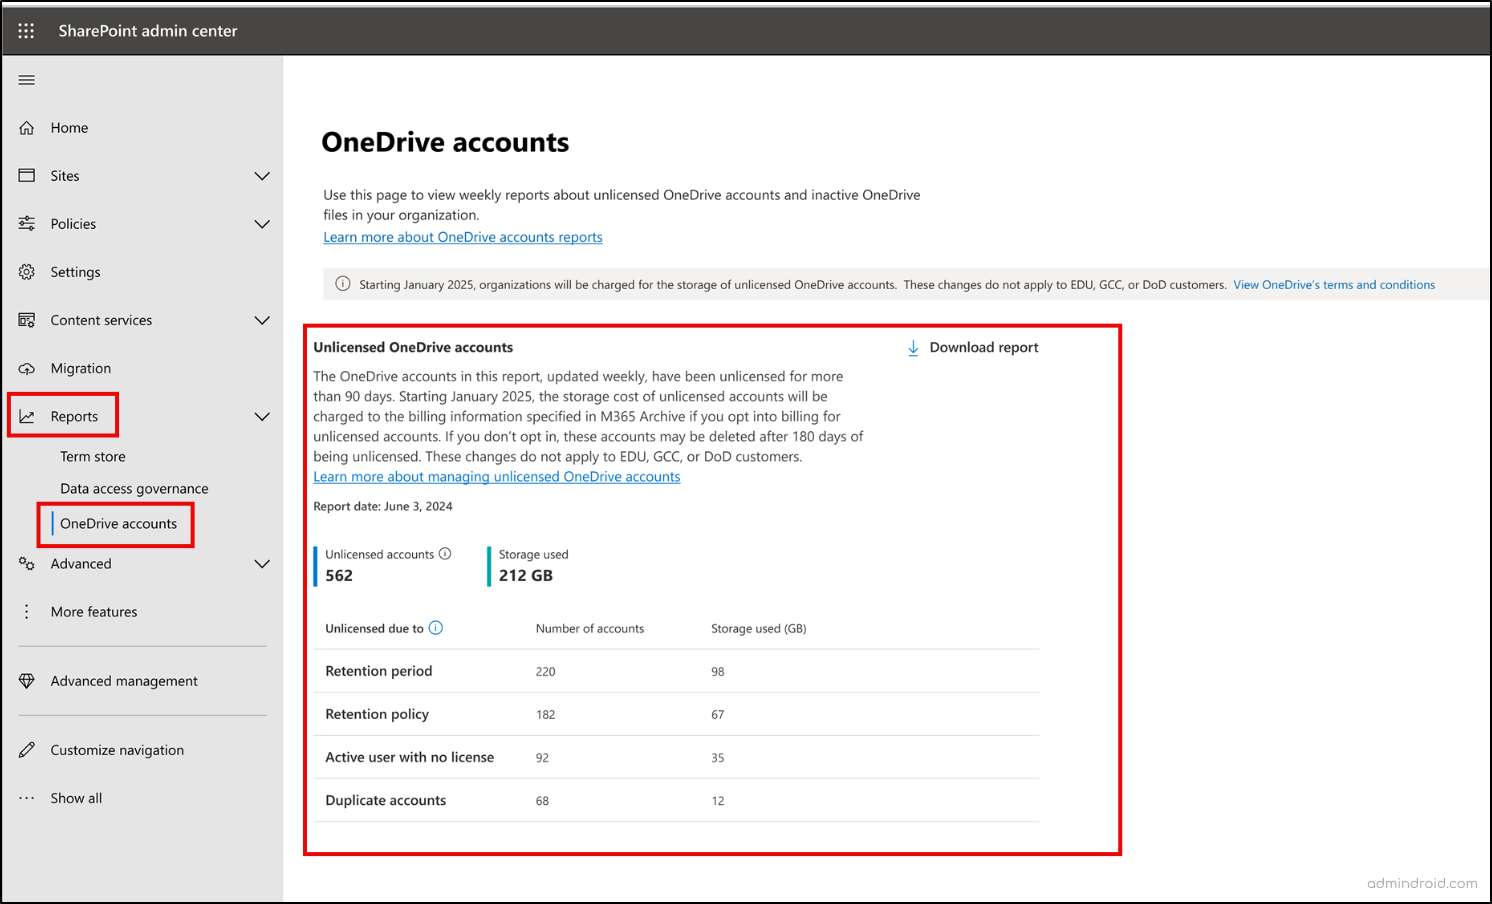Click the Advanced management diamond icon
1492x904 pixels.
[x=27, y=680]
